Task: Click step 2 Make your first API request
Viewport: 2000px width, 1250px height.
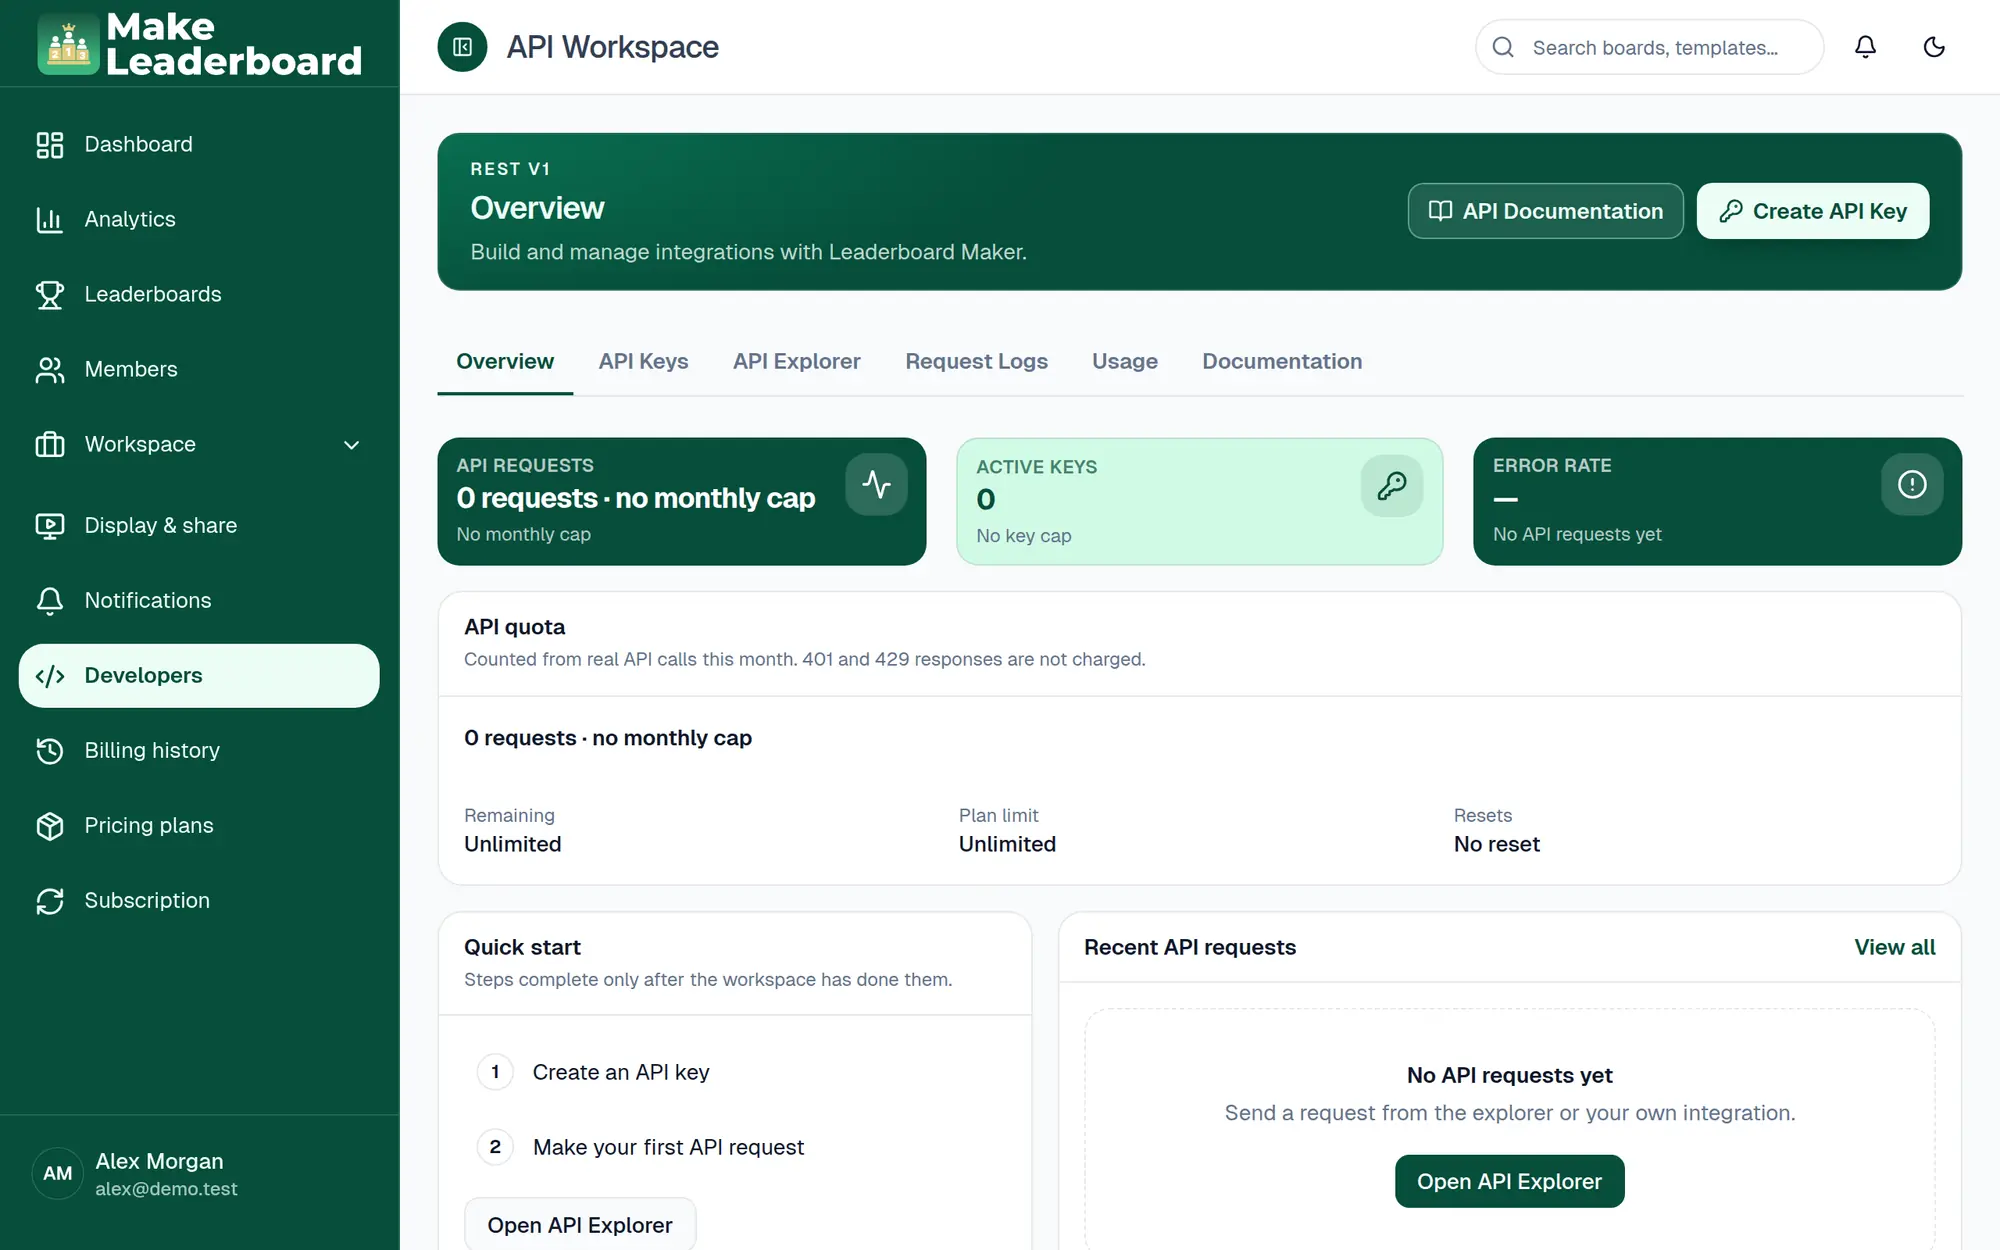Action: 641,1147
